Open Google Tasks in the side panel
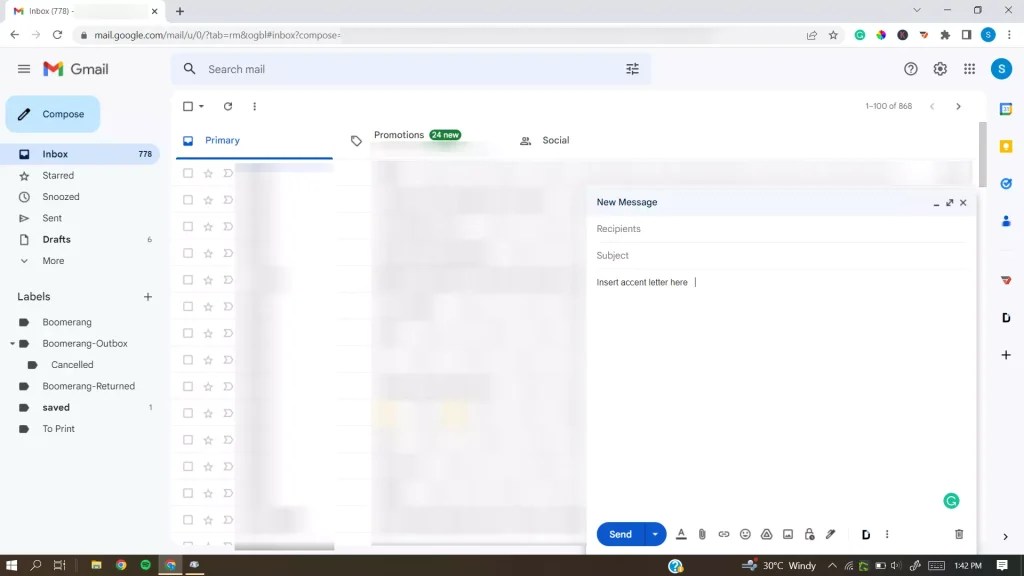Viewport: 1024px width, 576px height. (x=1006, y=184)
